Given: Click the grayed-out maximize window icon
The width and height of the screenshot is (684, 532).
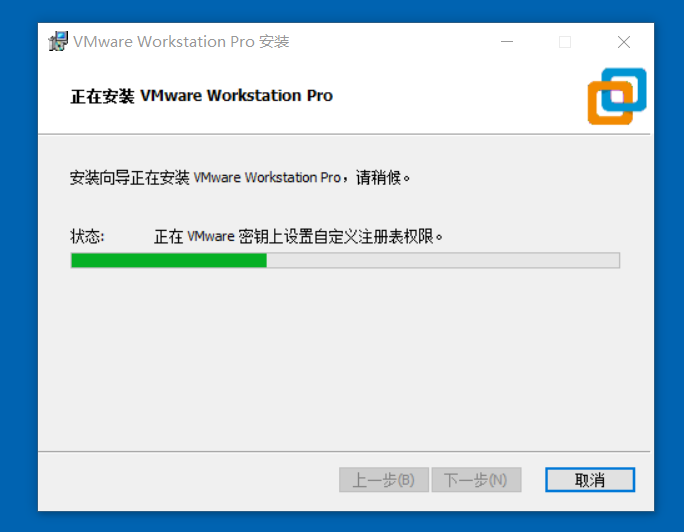Looking at the screenshot, I should [x=565, y=42].
